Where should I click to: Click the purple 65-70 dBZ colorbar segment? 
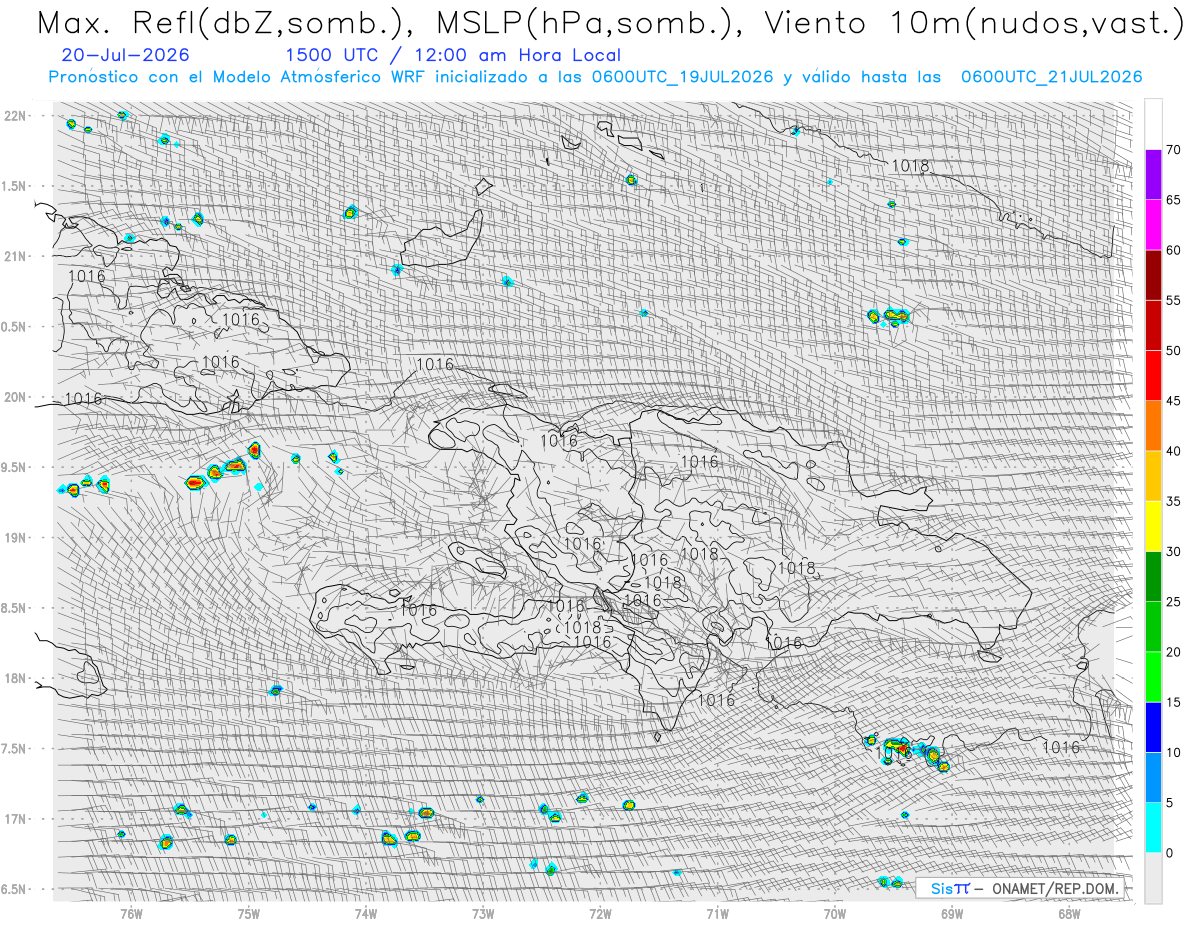[1154, 175]
